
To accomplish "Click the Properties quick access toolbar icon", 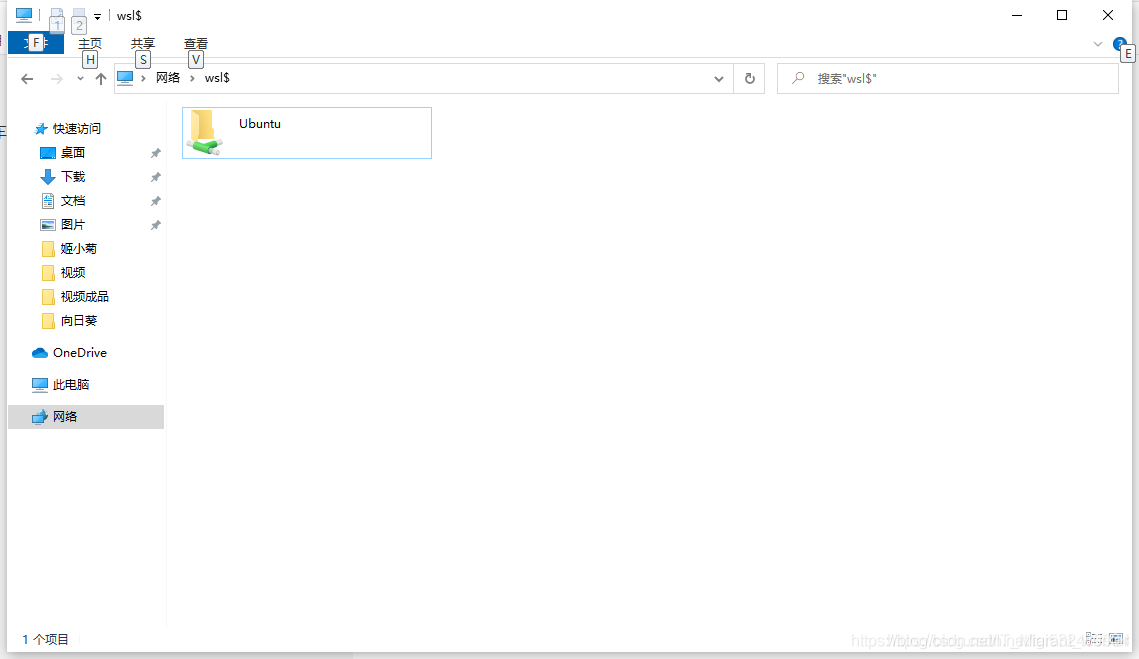I will [56, 15].
